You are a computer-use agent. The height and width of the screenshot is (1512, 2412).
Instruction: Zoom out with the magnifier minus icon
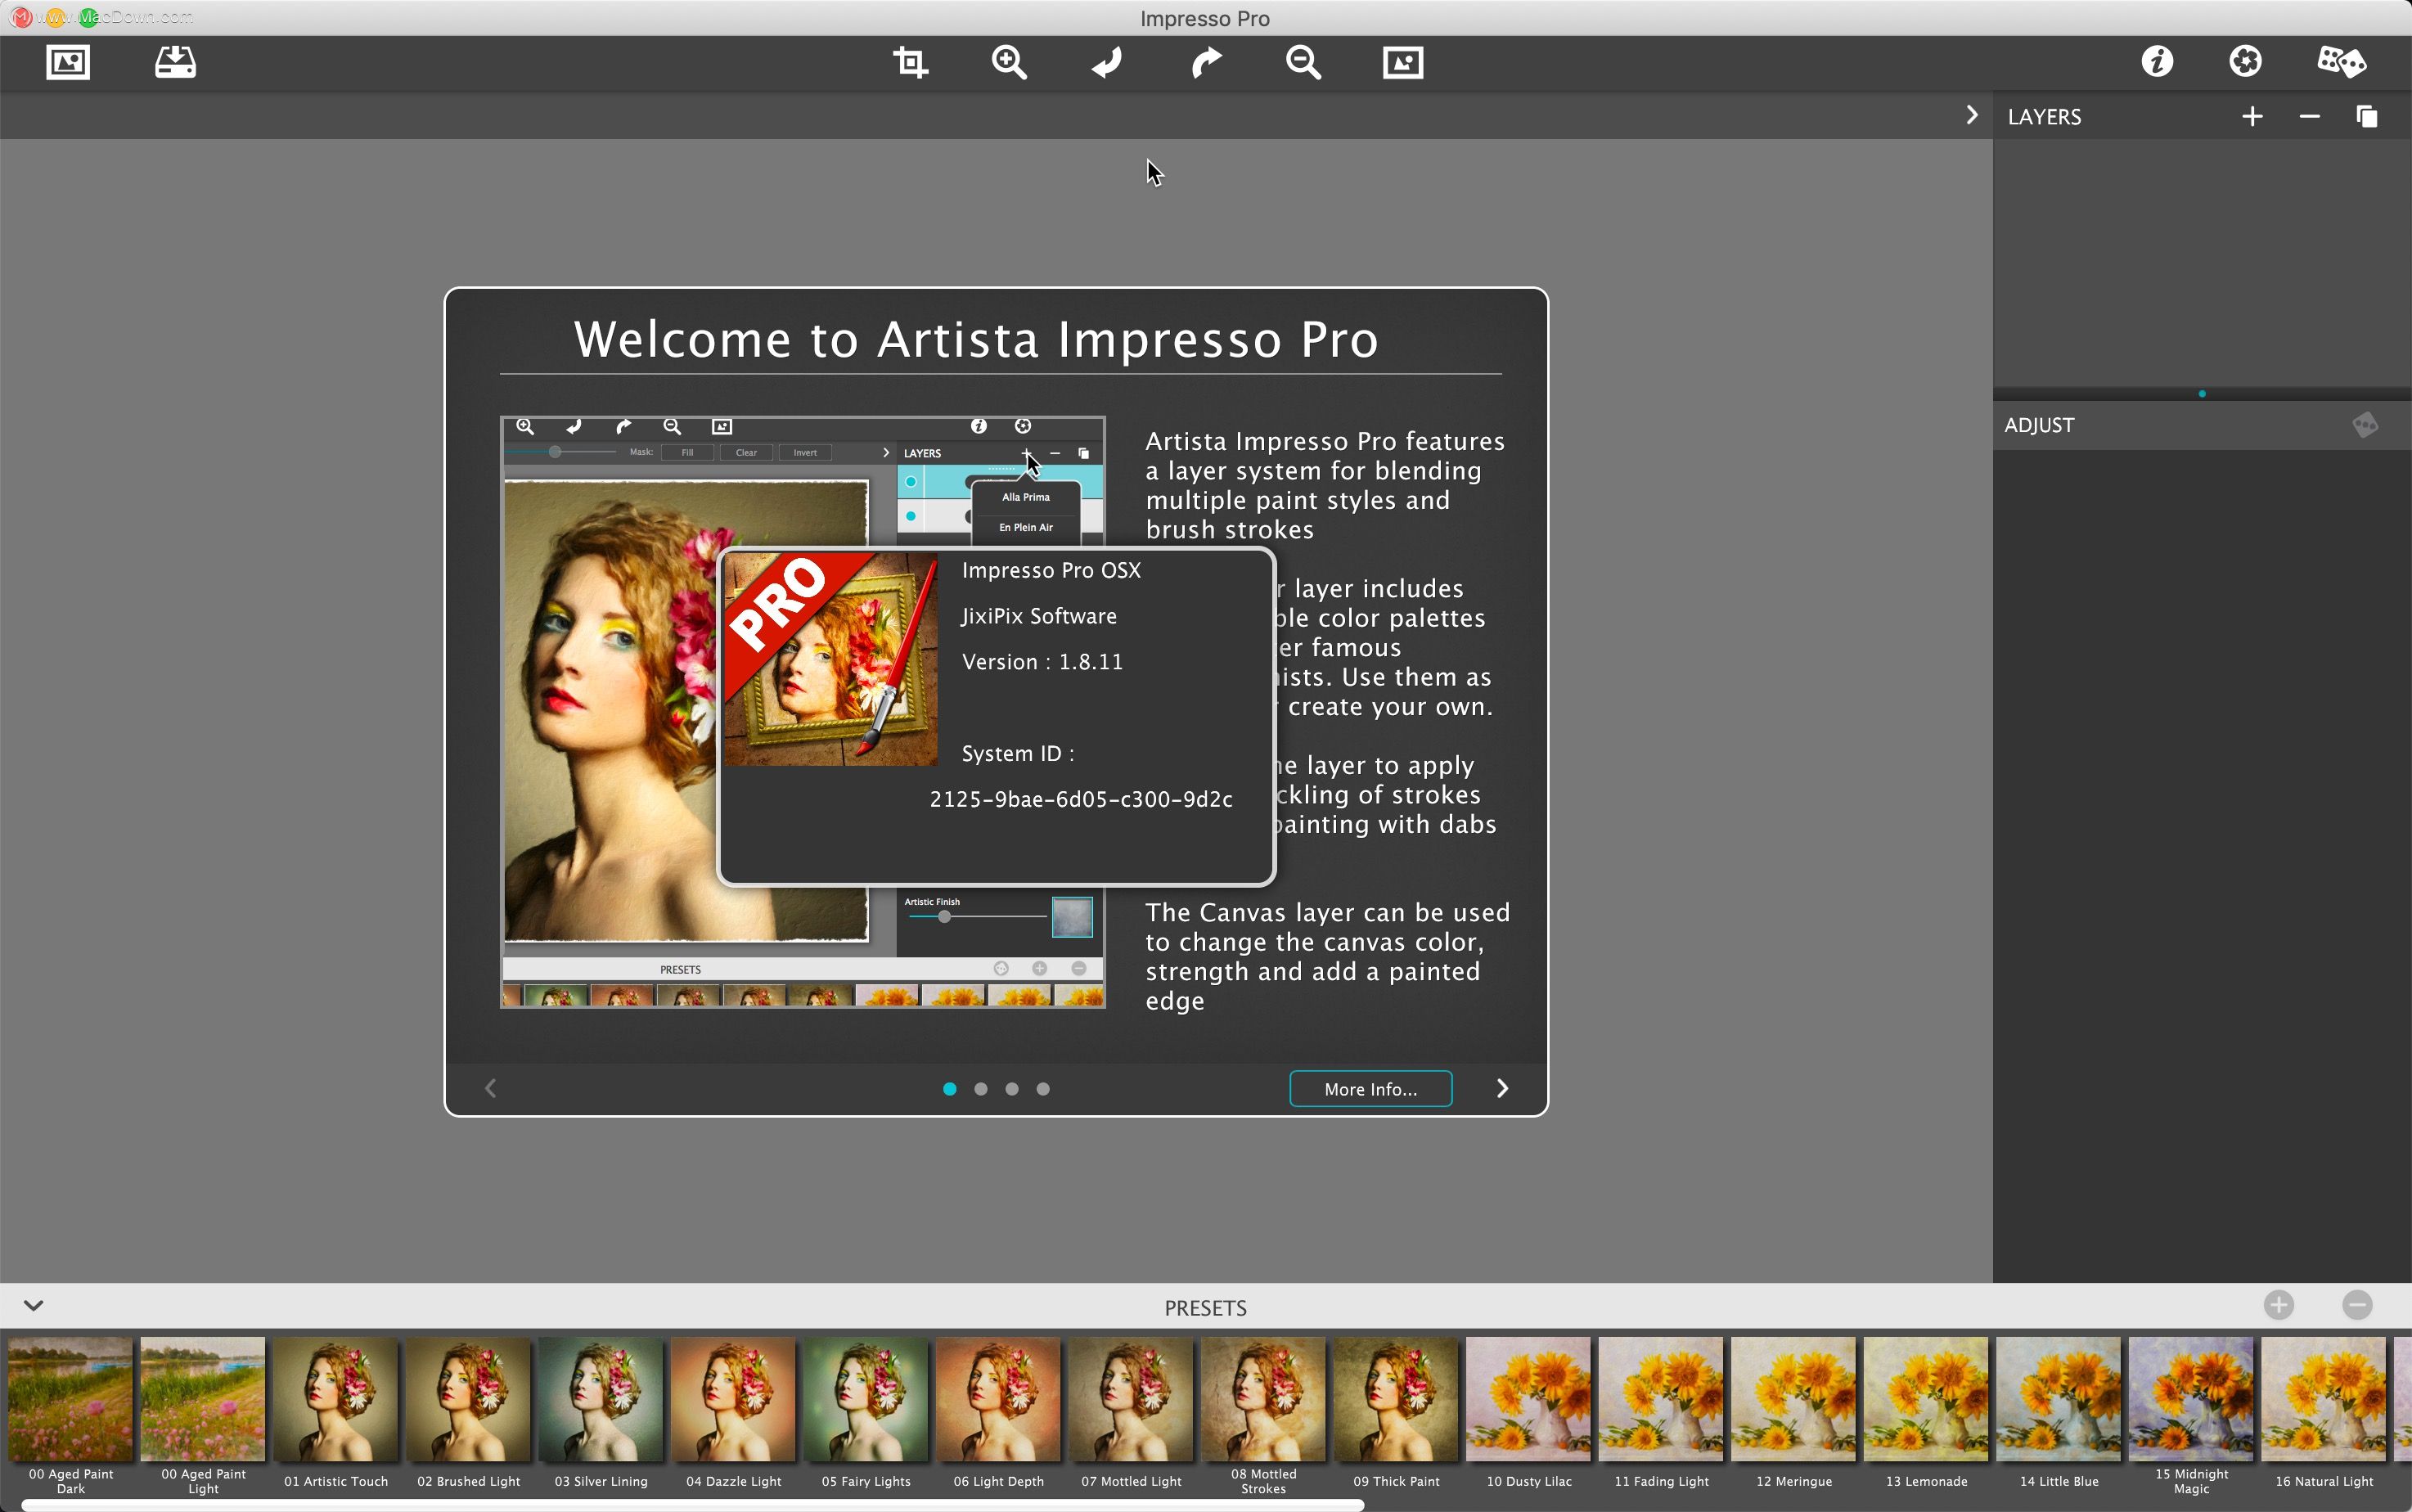[x=1303, y=62]
